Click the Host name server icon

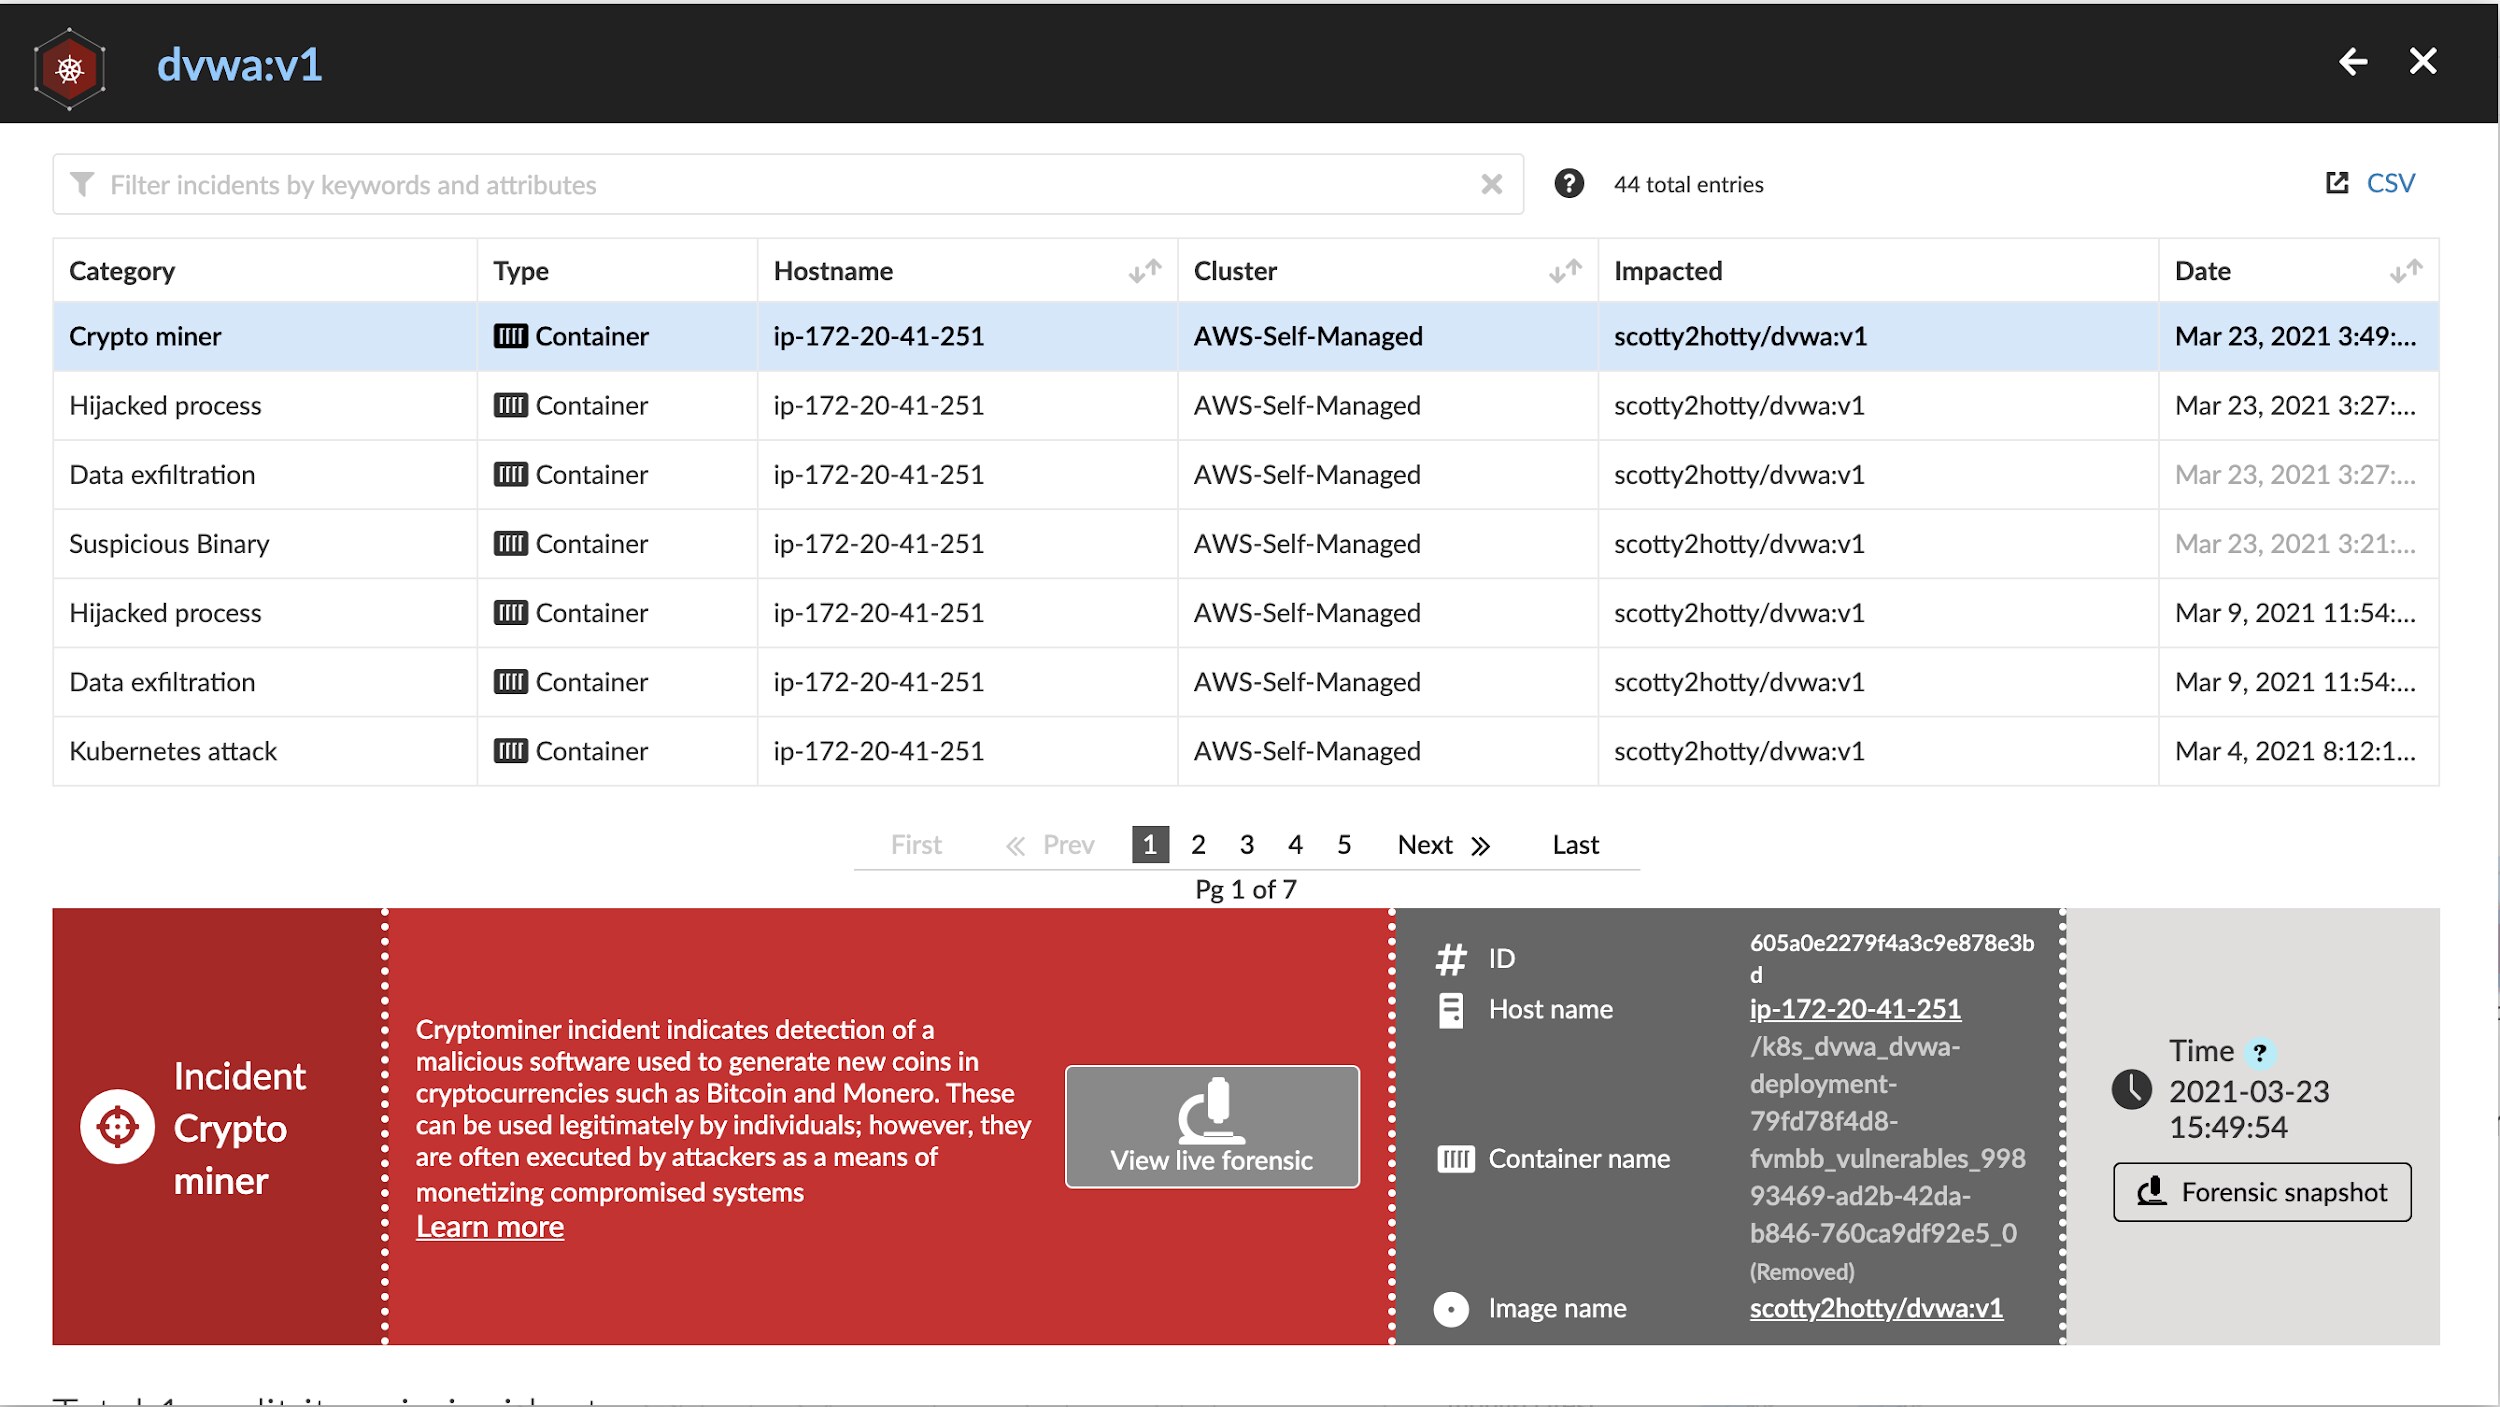click(x=1451, y=1010)
